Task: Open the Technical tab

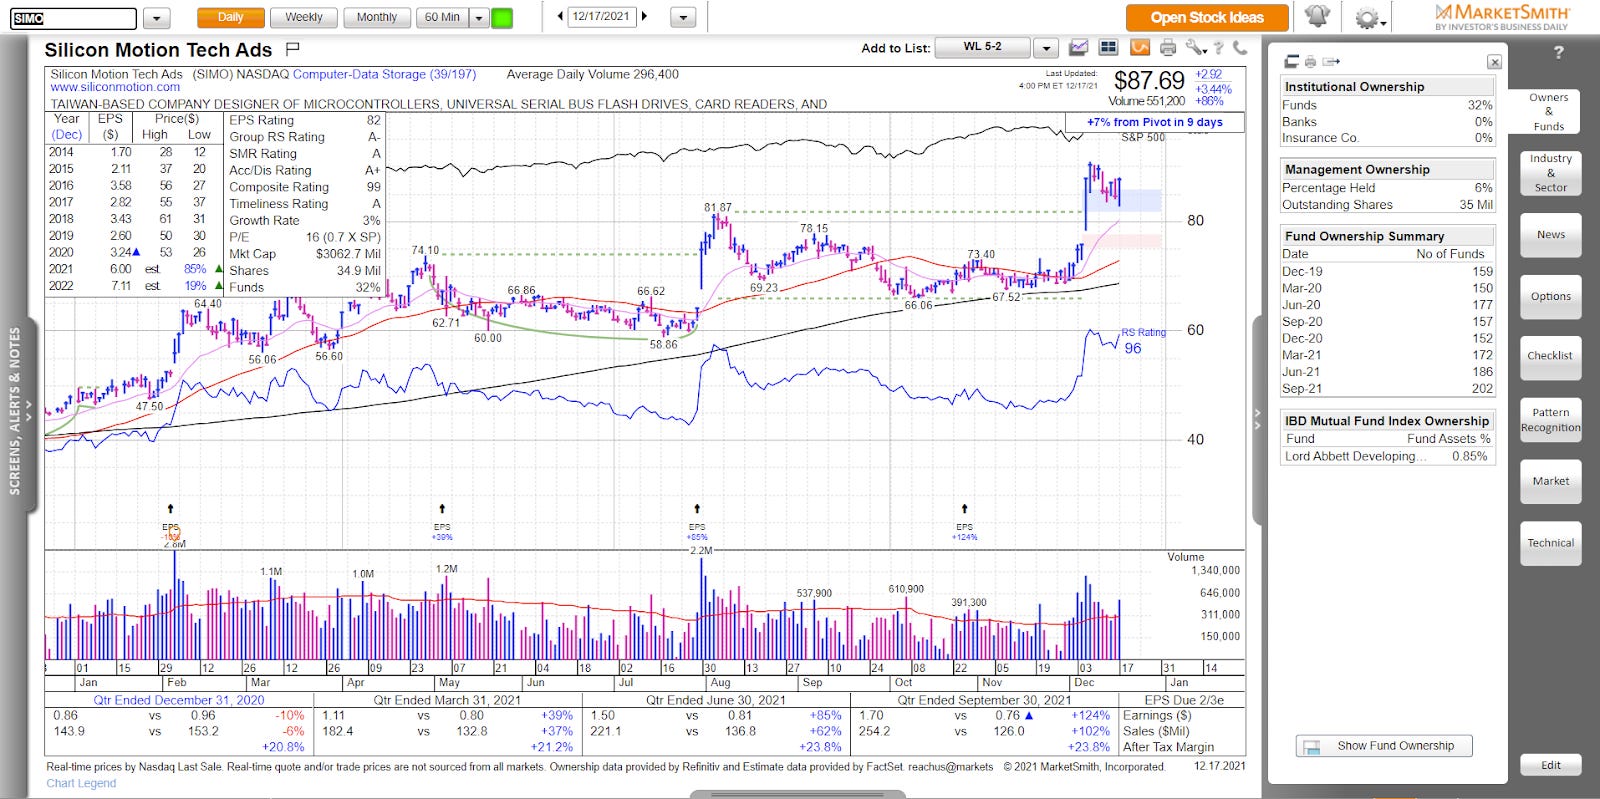Action: [x=1551, y=543]
